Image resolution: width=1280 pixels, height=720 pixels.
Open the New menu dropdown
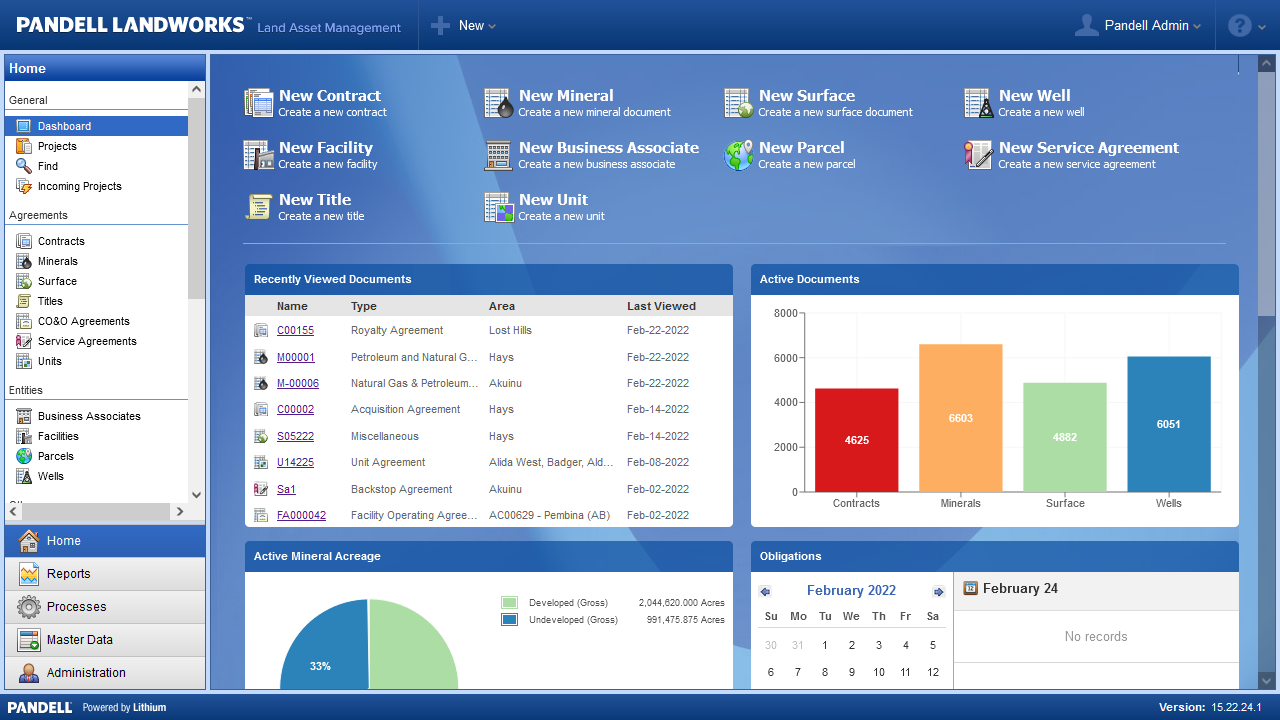coord(463,25)
